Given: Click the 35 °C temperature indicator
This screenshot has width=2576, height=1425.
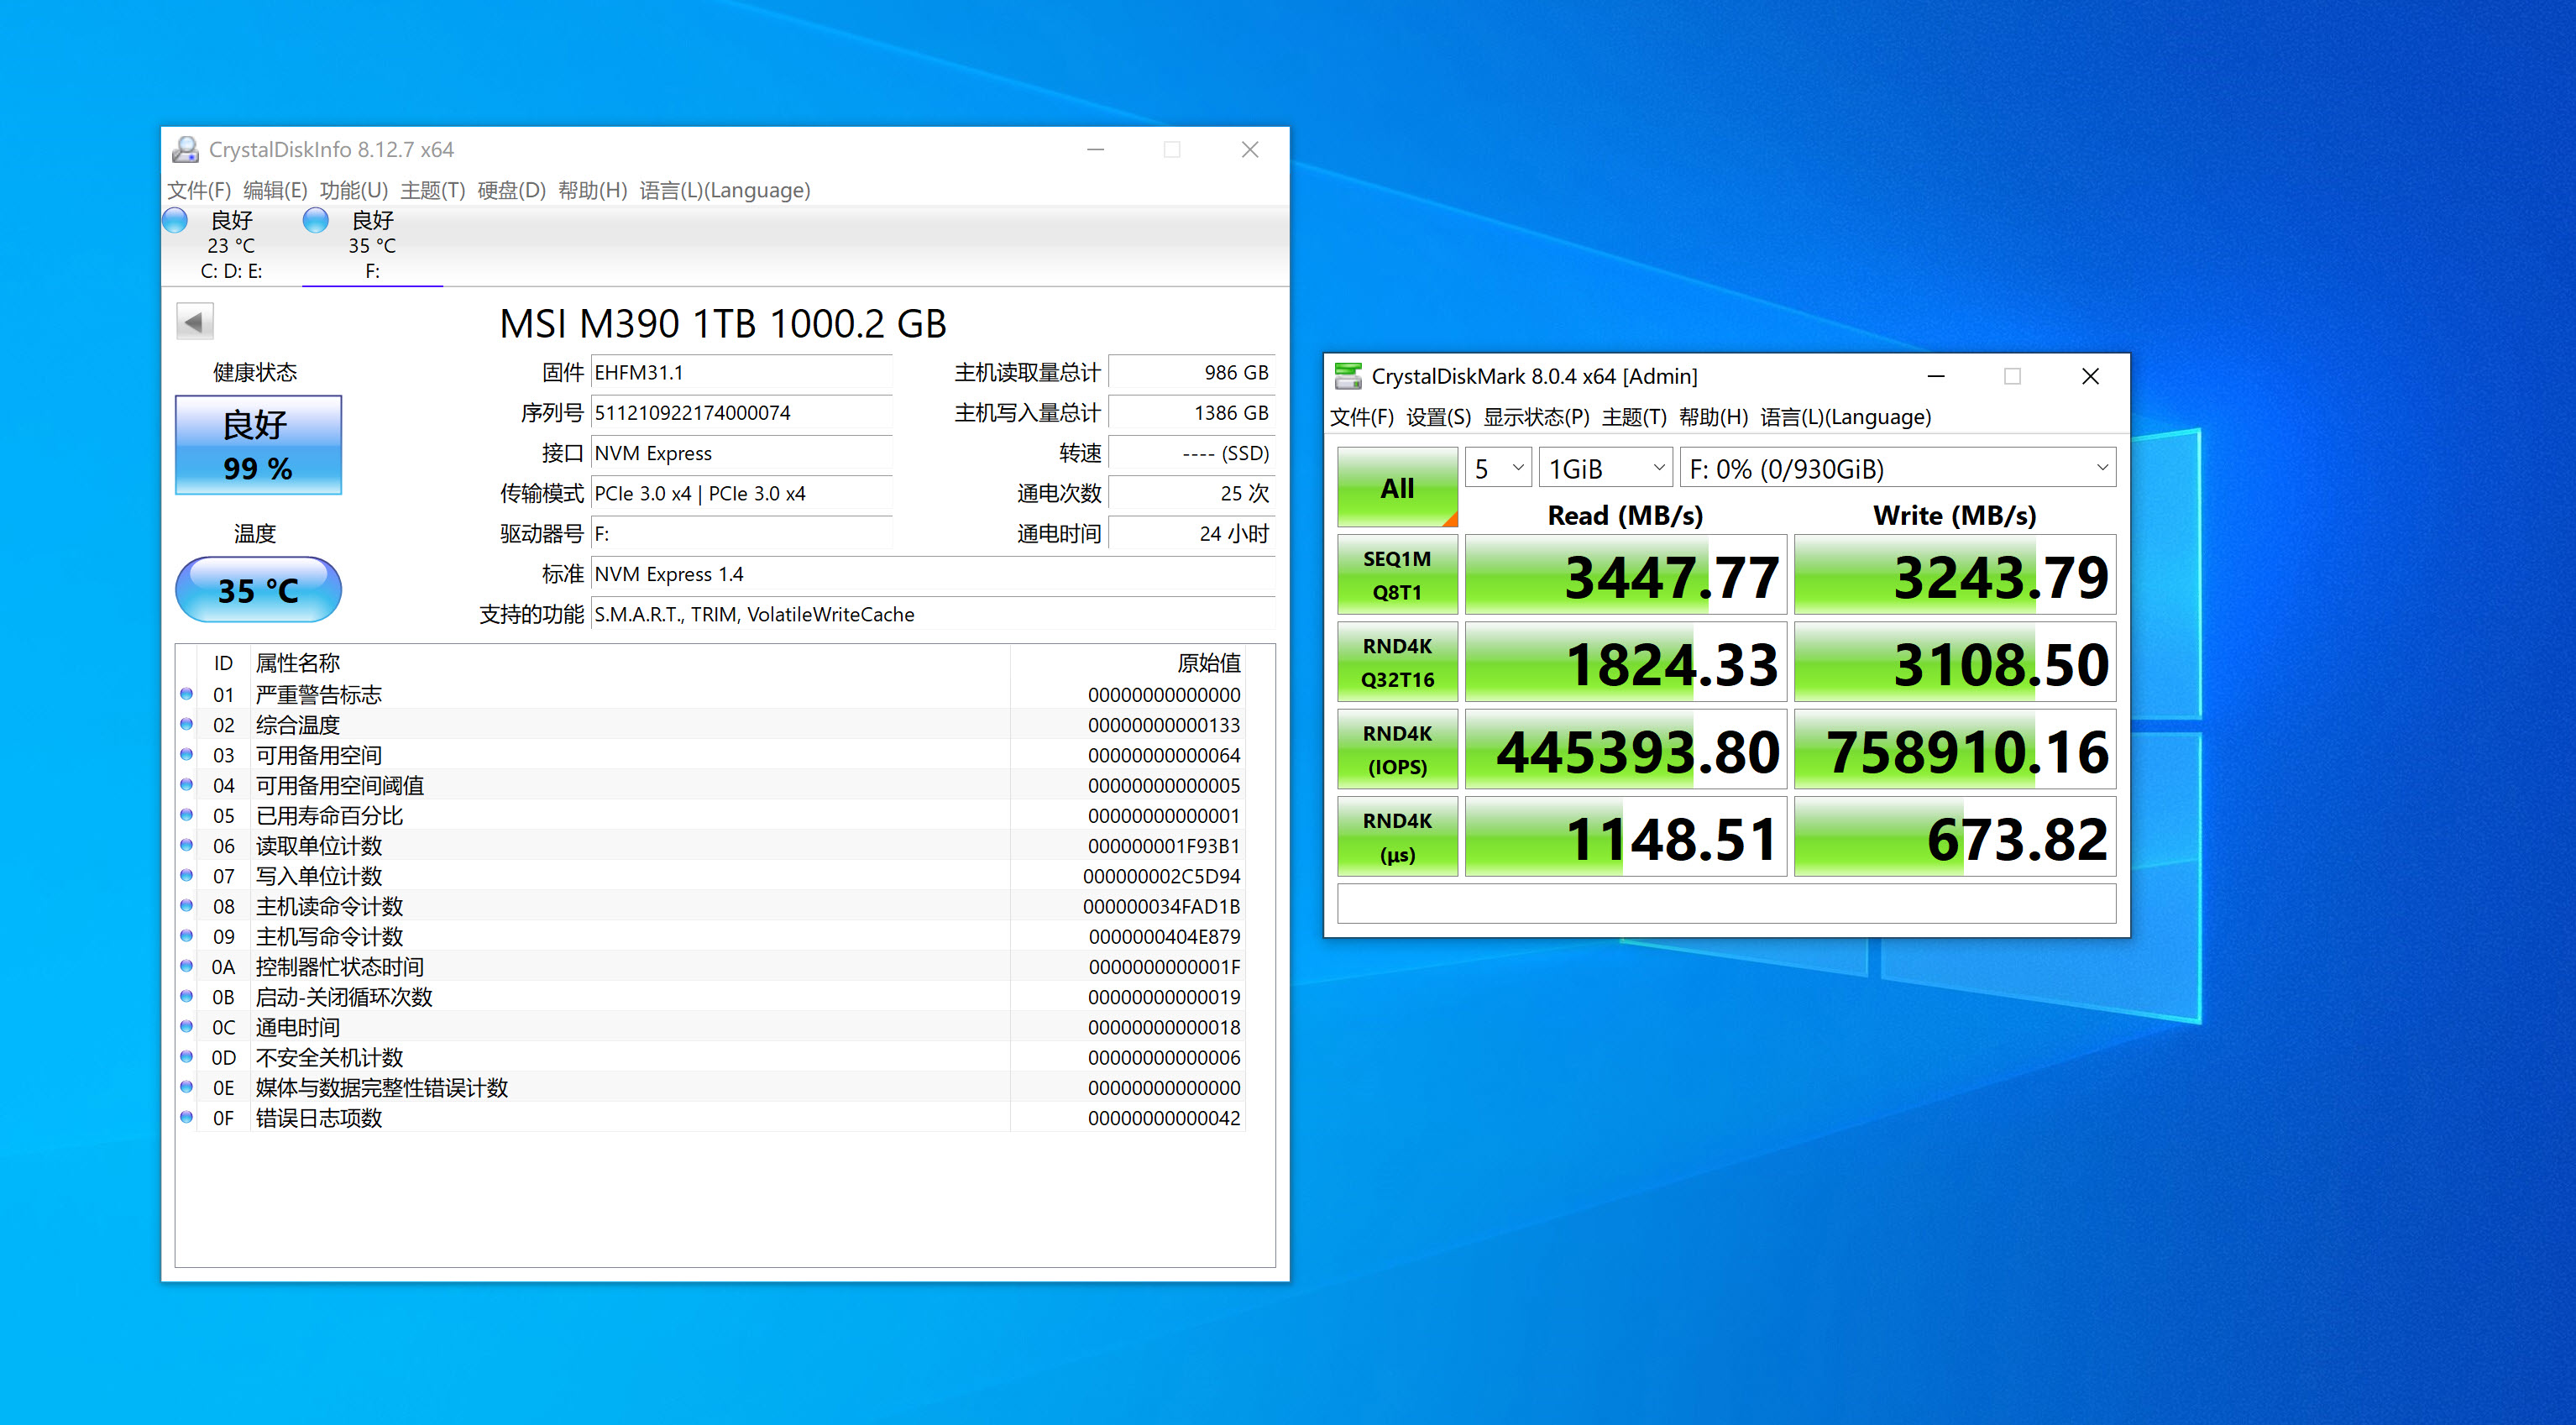Looking at the screenshot, I should tap(258, 590).
